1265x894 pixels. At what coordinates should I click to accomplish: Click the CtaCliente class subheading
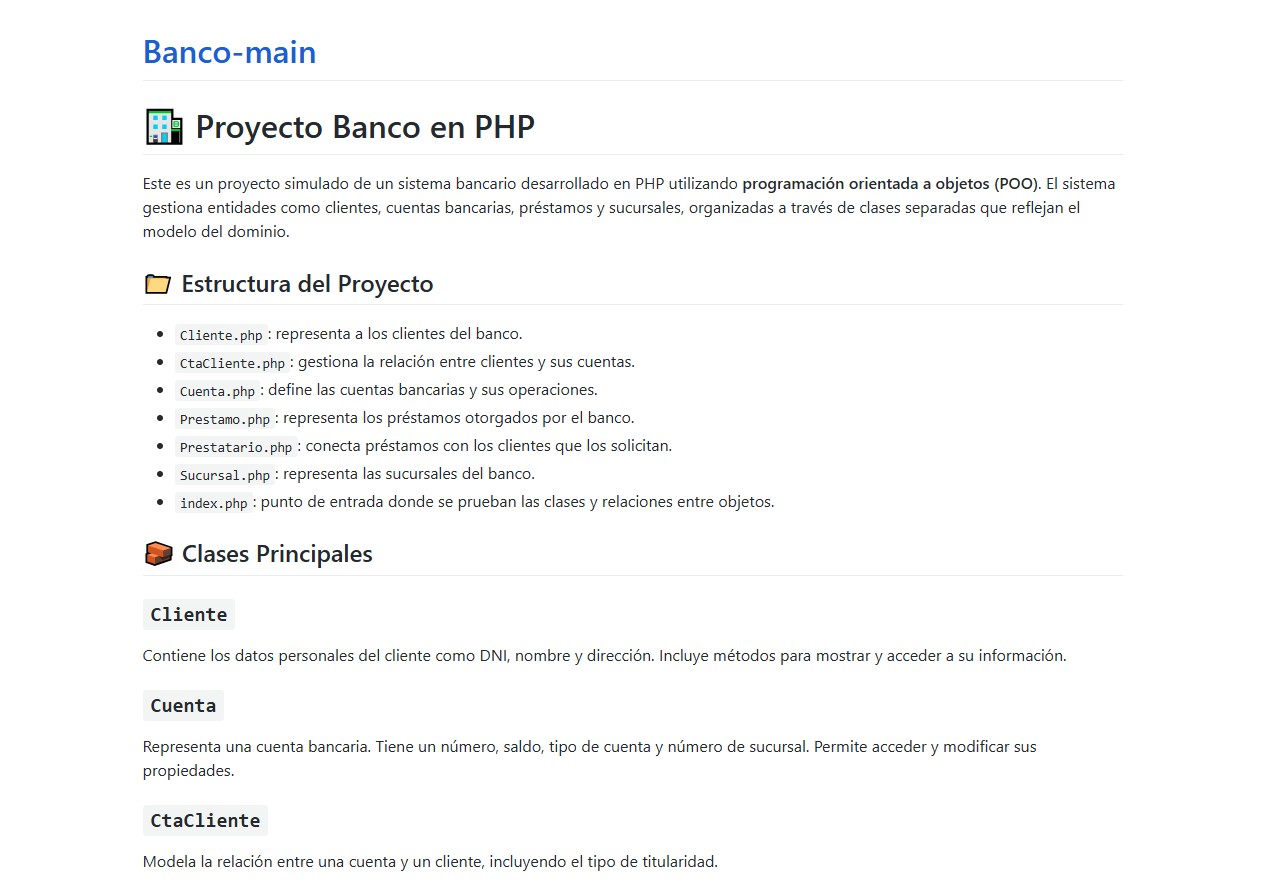click(x=205, y=820)
